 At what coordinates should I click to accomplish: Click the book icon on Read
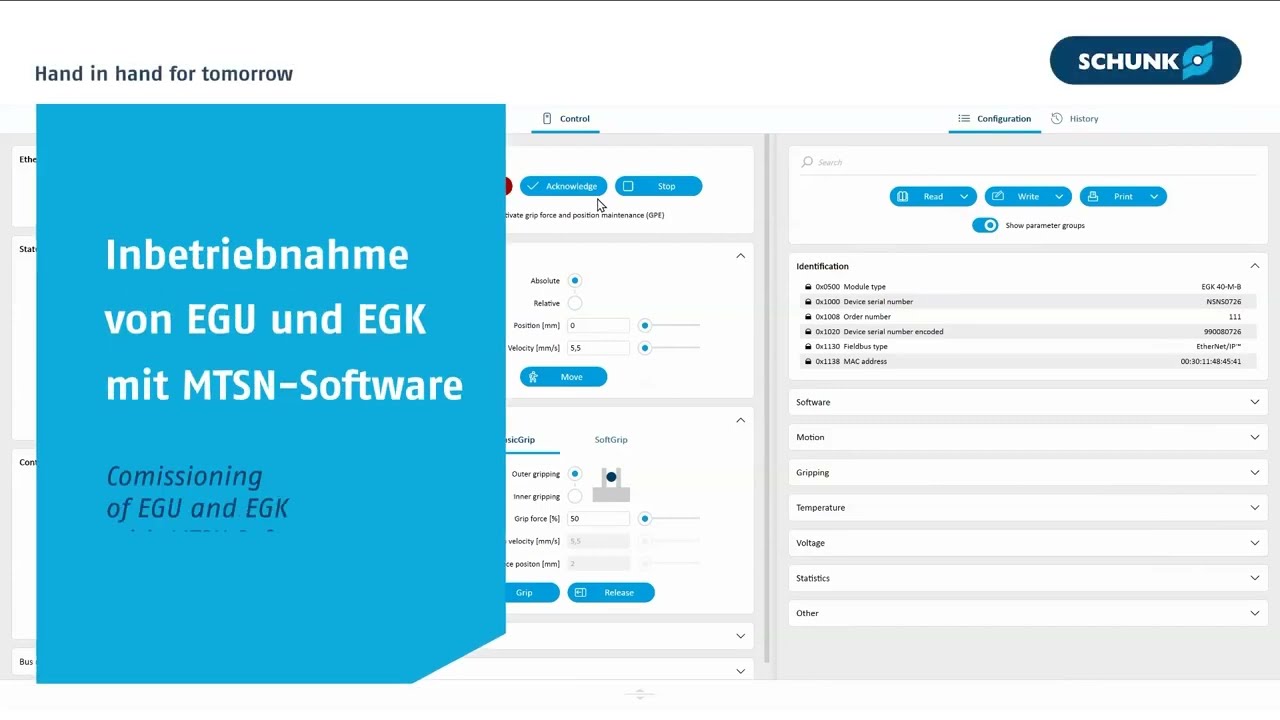(903, 197)
